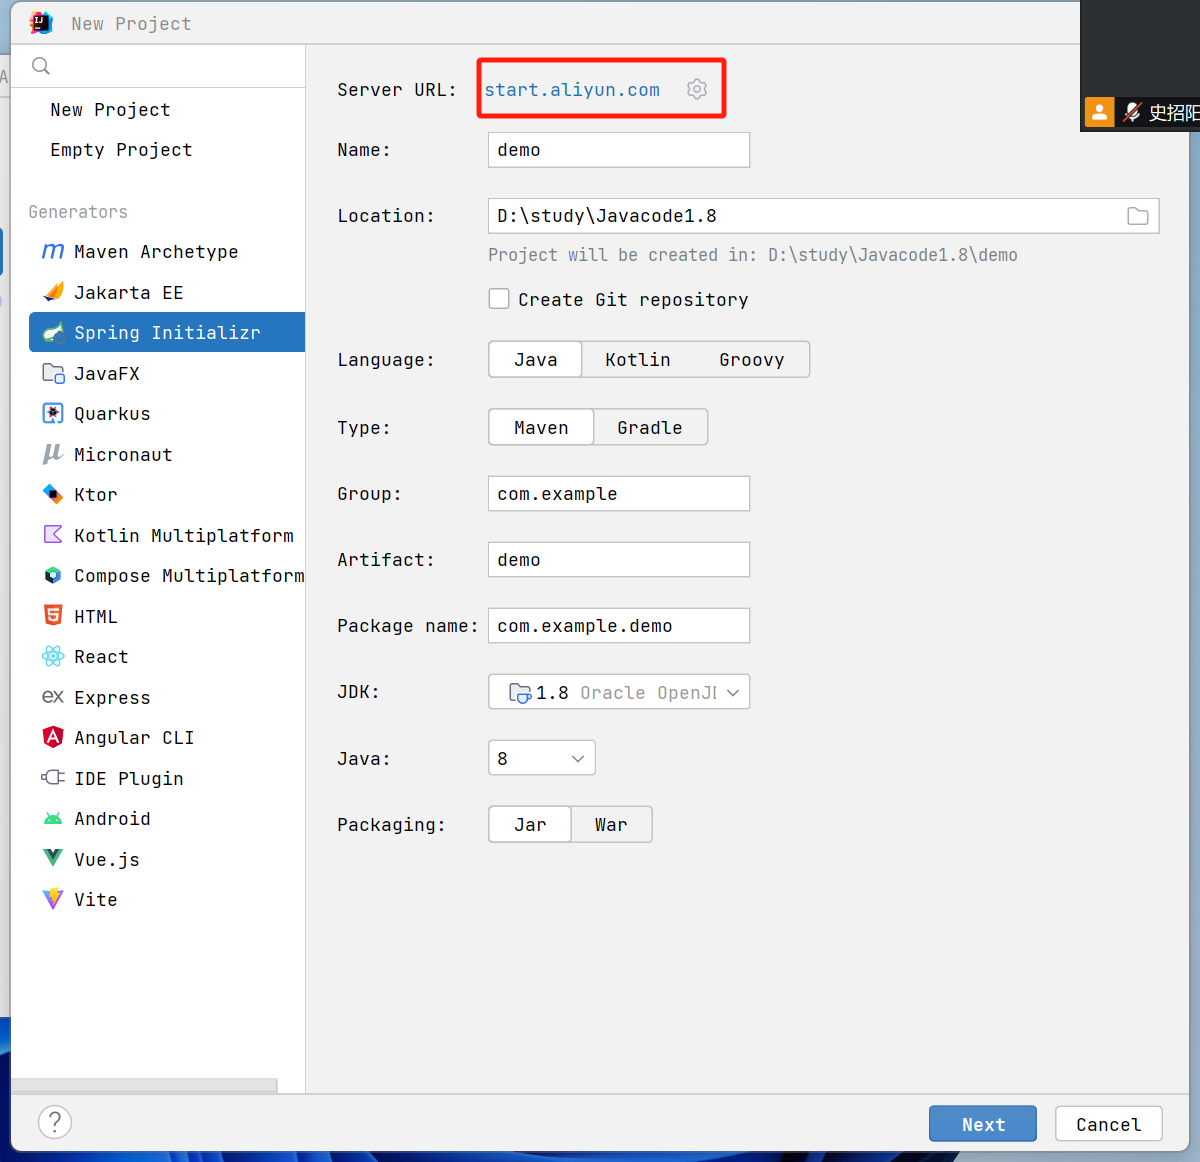Viewport: 1200px width, 1162px height.
Task: Select the Spring Initializr generator entry
Action: tap(166, 332)
